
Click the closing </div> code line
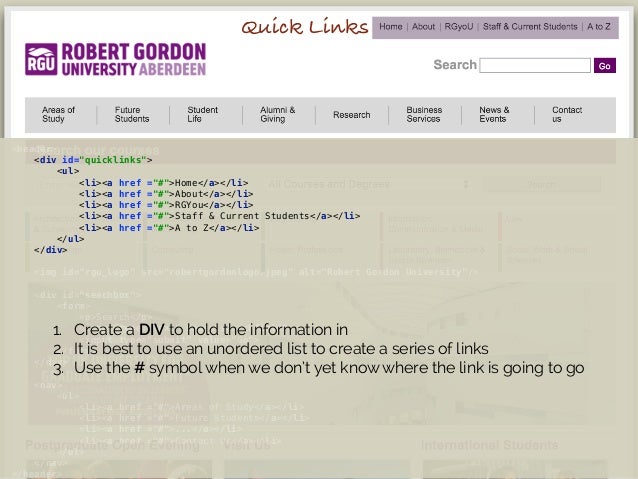(x=50, y=249)
